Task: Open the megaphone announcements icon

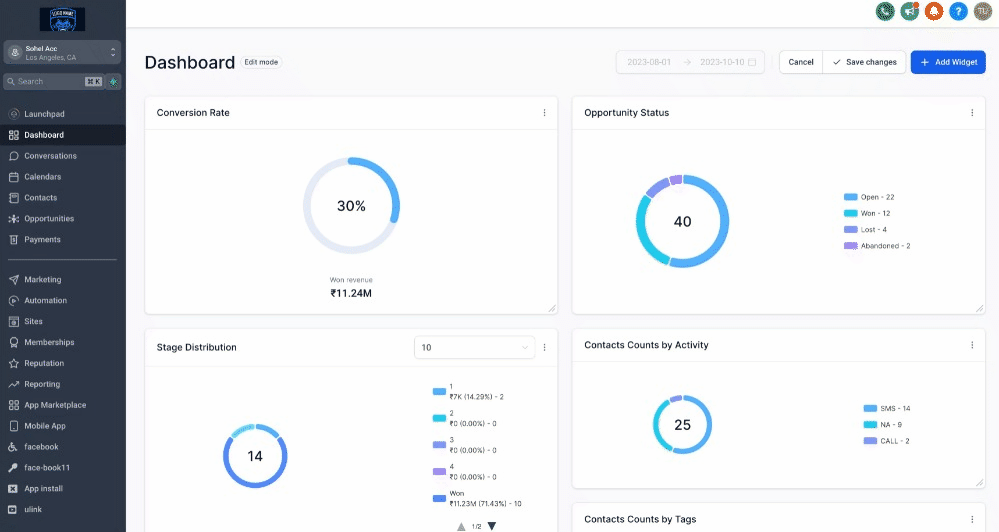Action: [909, 11]
